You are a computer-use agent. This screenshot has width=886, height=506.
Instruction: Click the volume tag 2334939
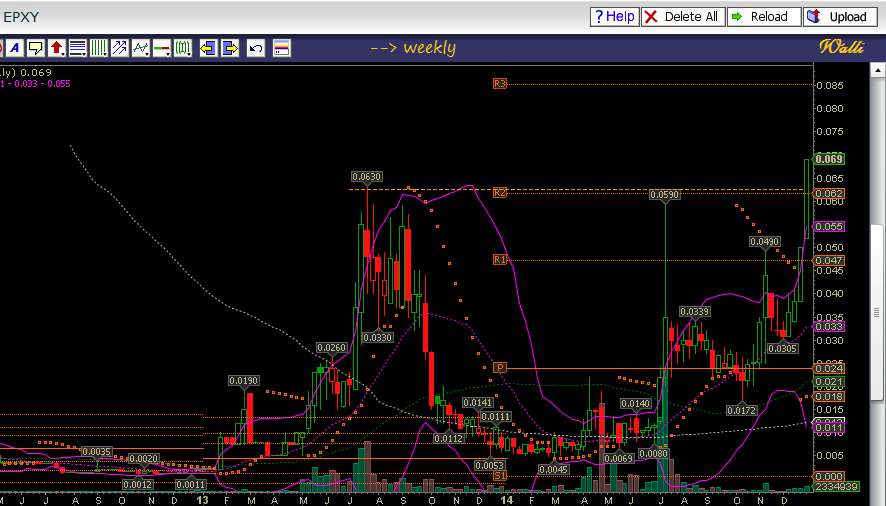click(x=837, y=486)
